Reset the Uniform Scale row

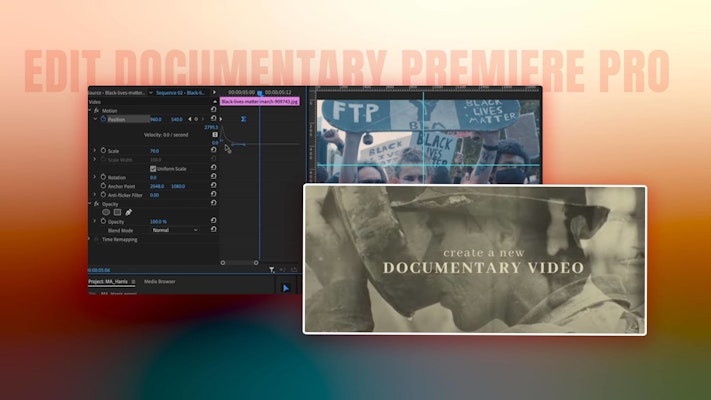click(213, 168)
